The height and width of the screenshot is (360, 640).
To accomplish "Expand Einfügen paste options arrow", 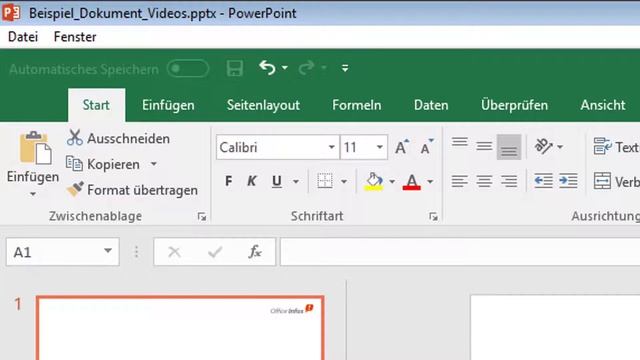I will 33,194.
